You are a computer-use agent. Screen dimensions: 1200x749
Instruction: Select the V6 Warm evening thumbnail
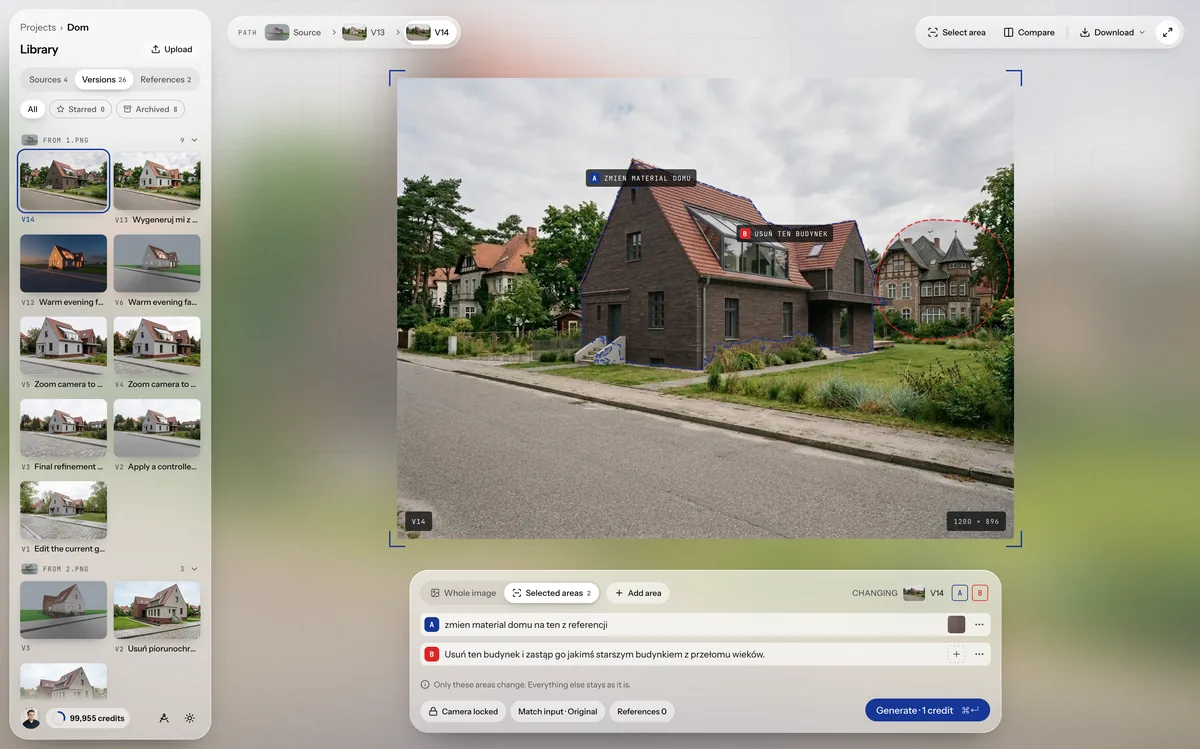157,264
